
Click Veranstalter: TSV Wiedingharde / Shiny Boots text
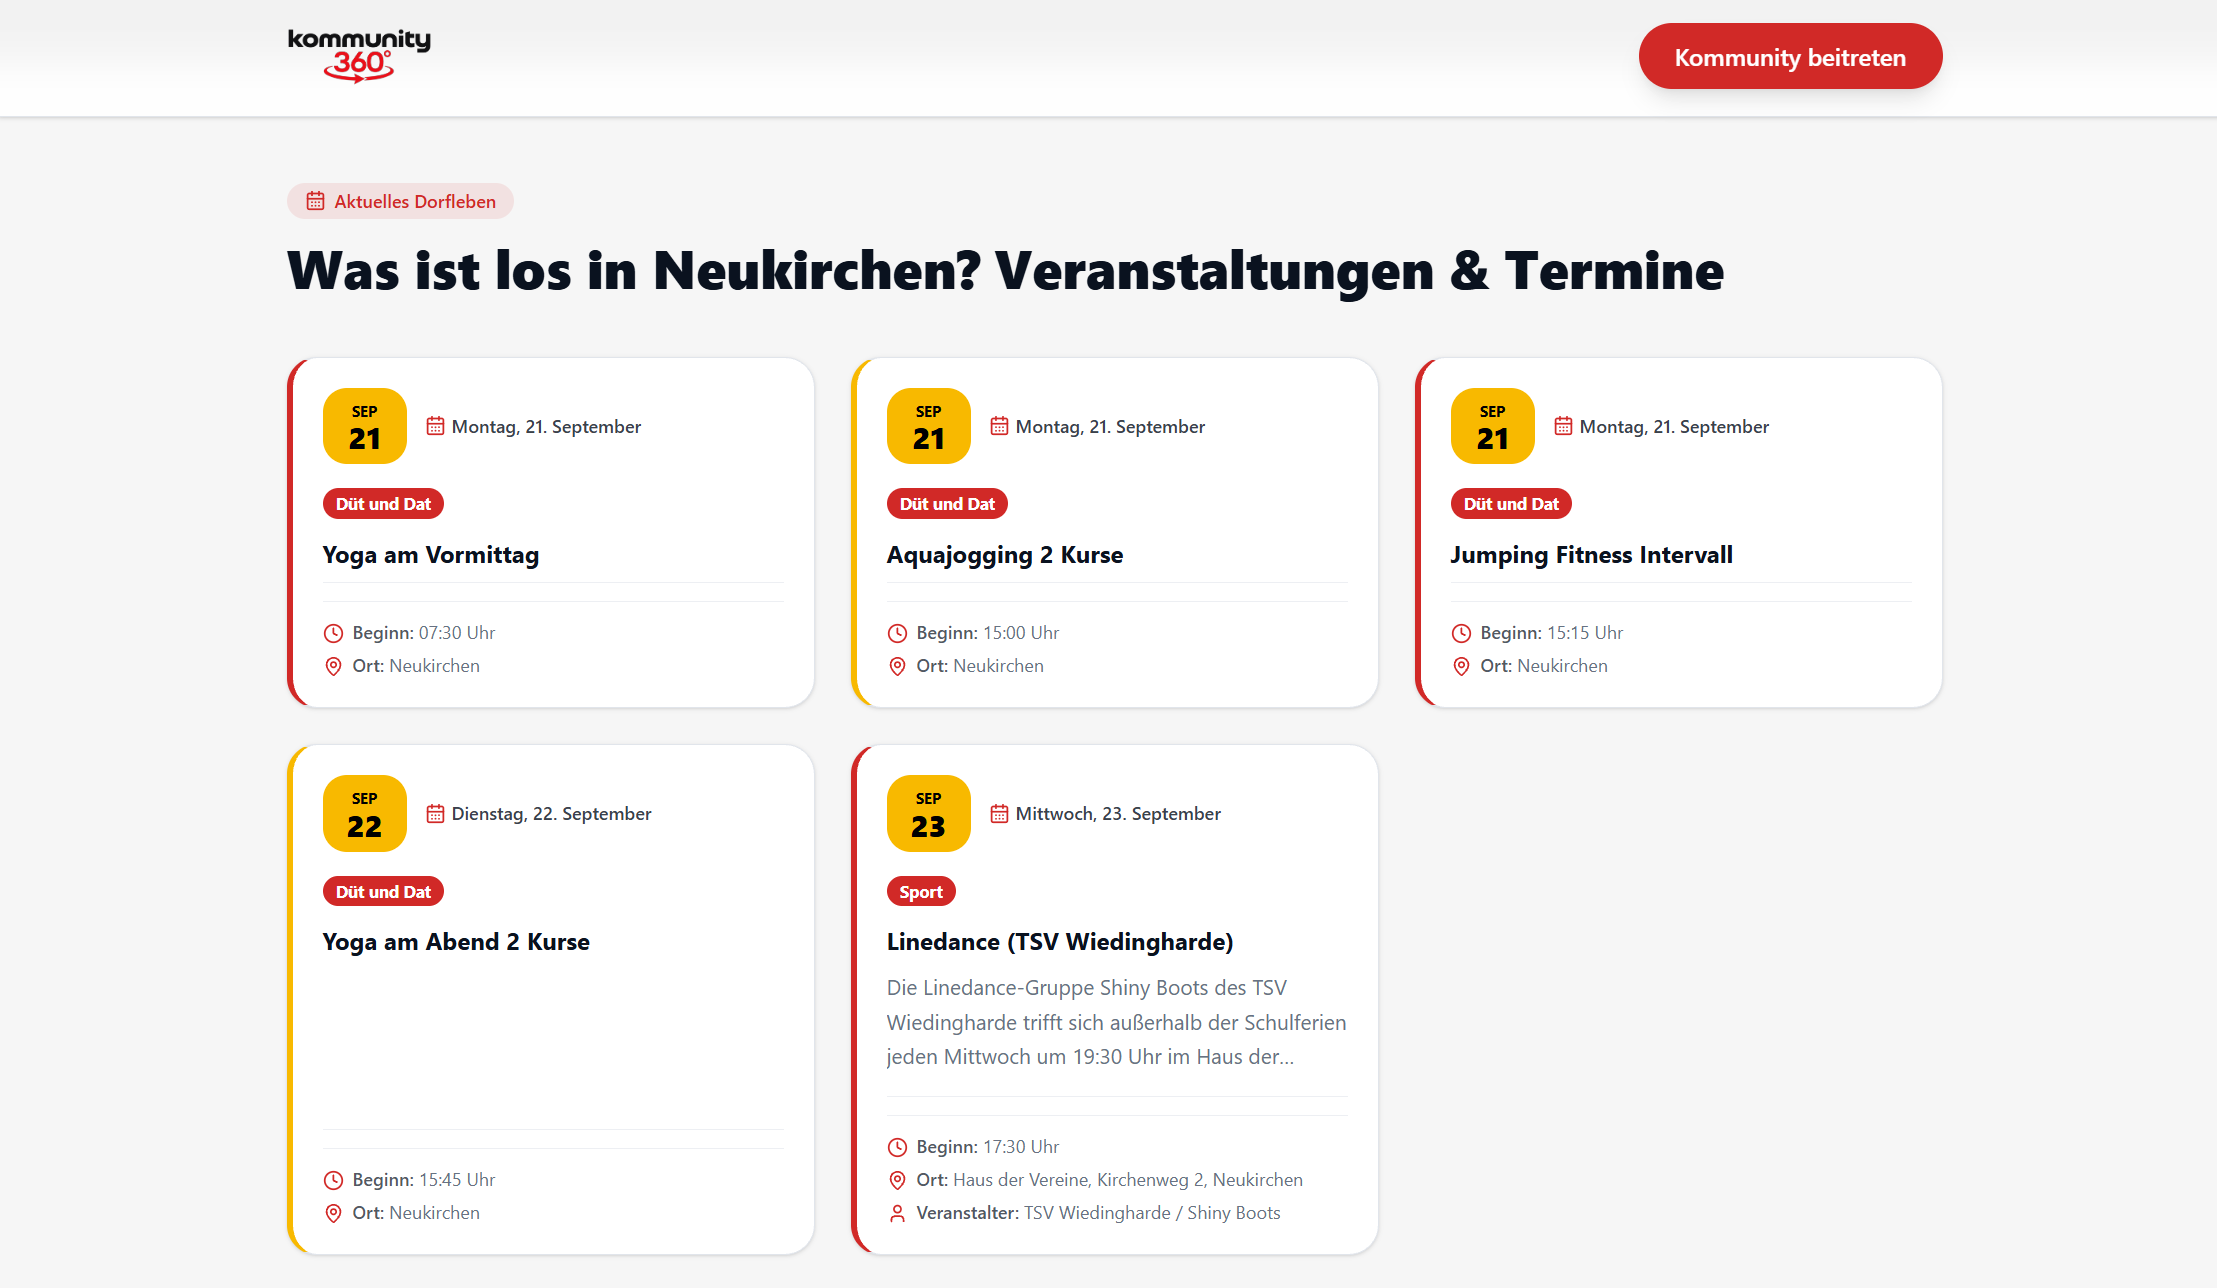(x=1099, y=1213)
